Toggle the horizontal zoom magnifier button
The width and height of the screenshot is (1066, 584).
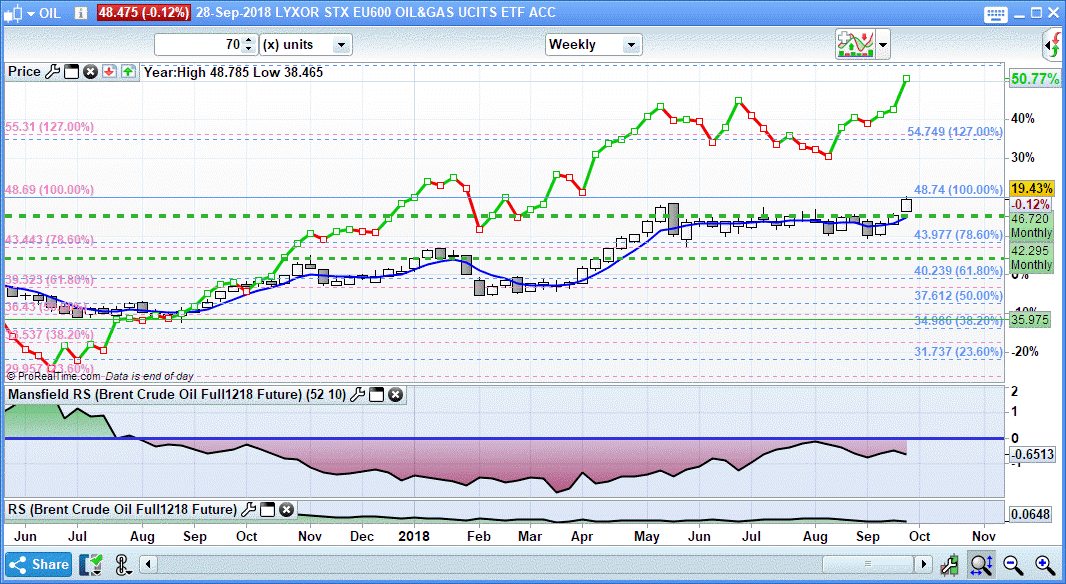[981, 564]
